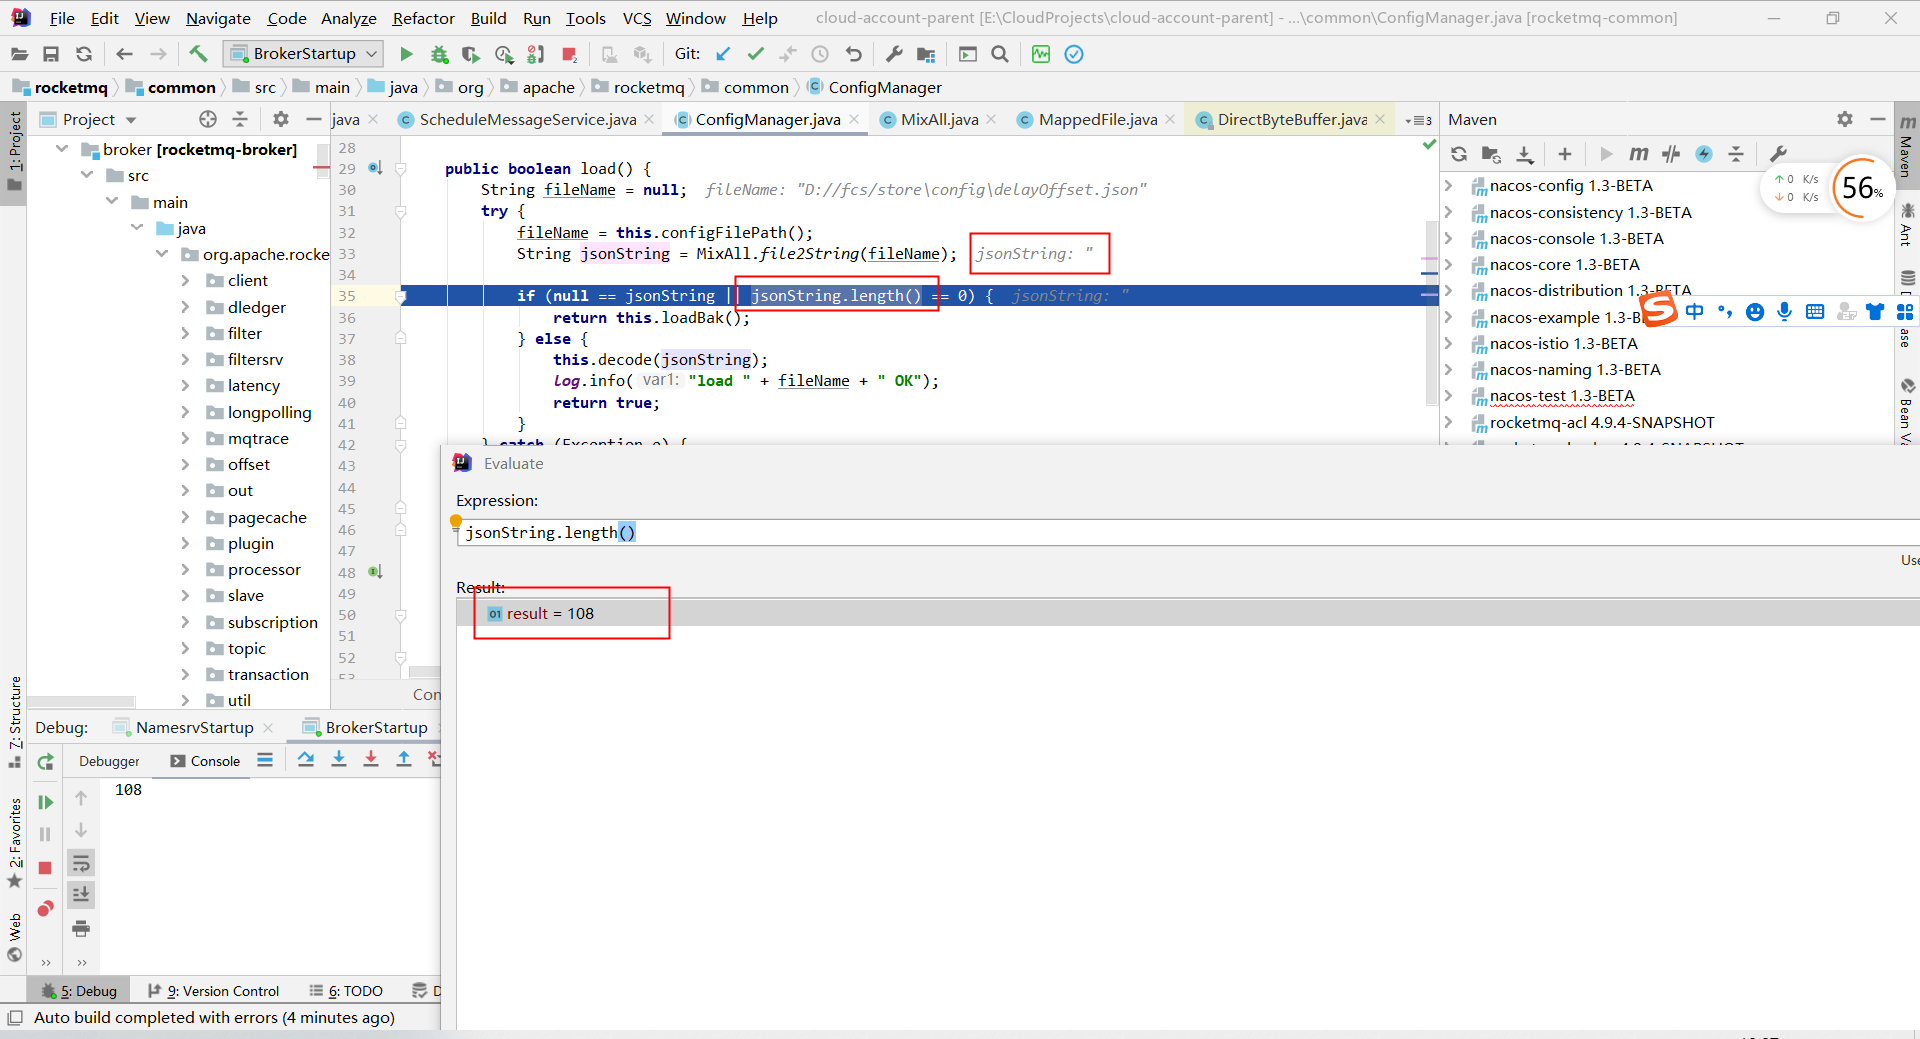Execute Maven Goal m icon
This screenshot has height=1039, width=1920.
(1638, 154)
